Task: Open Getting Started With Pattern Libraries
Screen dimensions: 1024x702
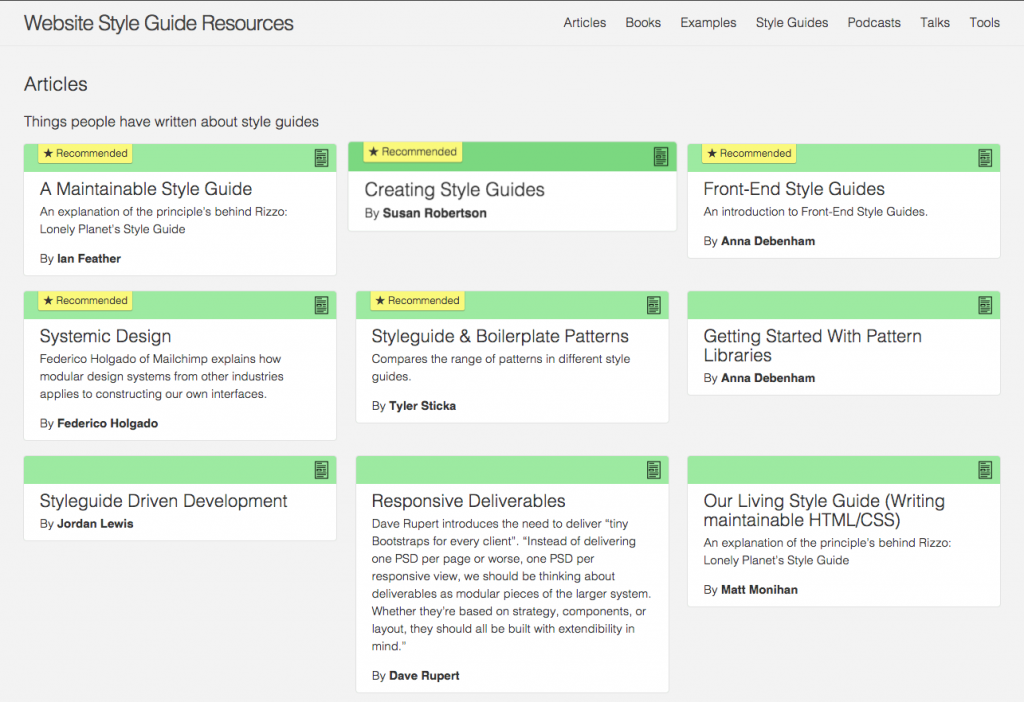Action: (812, 345)
